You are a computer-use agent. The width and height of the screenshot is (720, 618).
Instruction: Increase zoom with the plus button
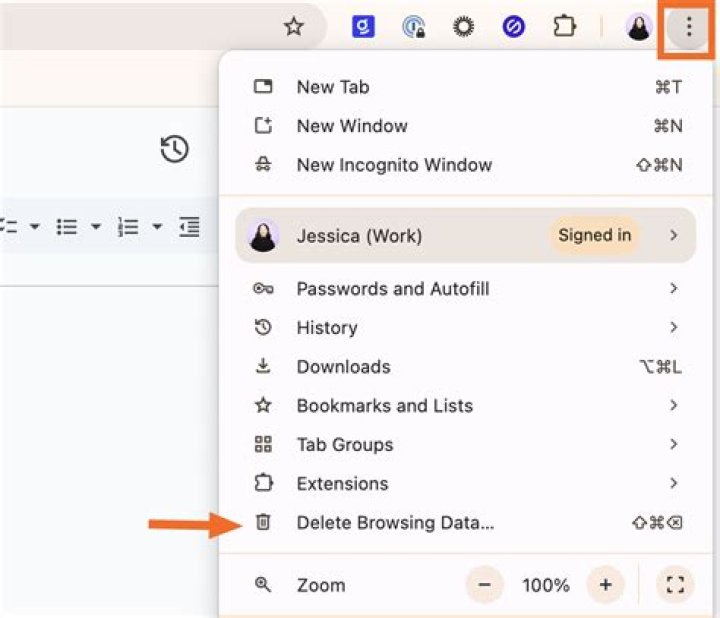605,585
